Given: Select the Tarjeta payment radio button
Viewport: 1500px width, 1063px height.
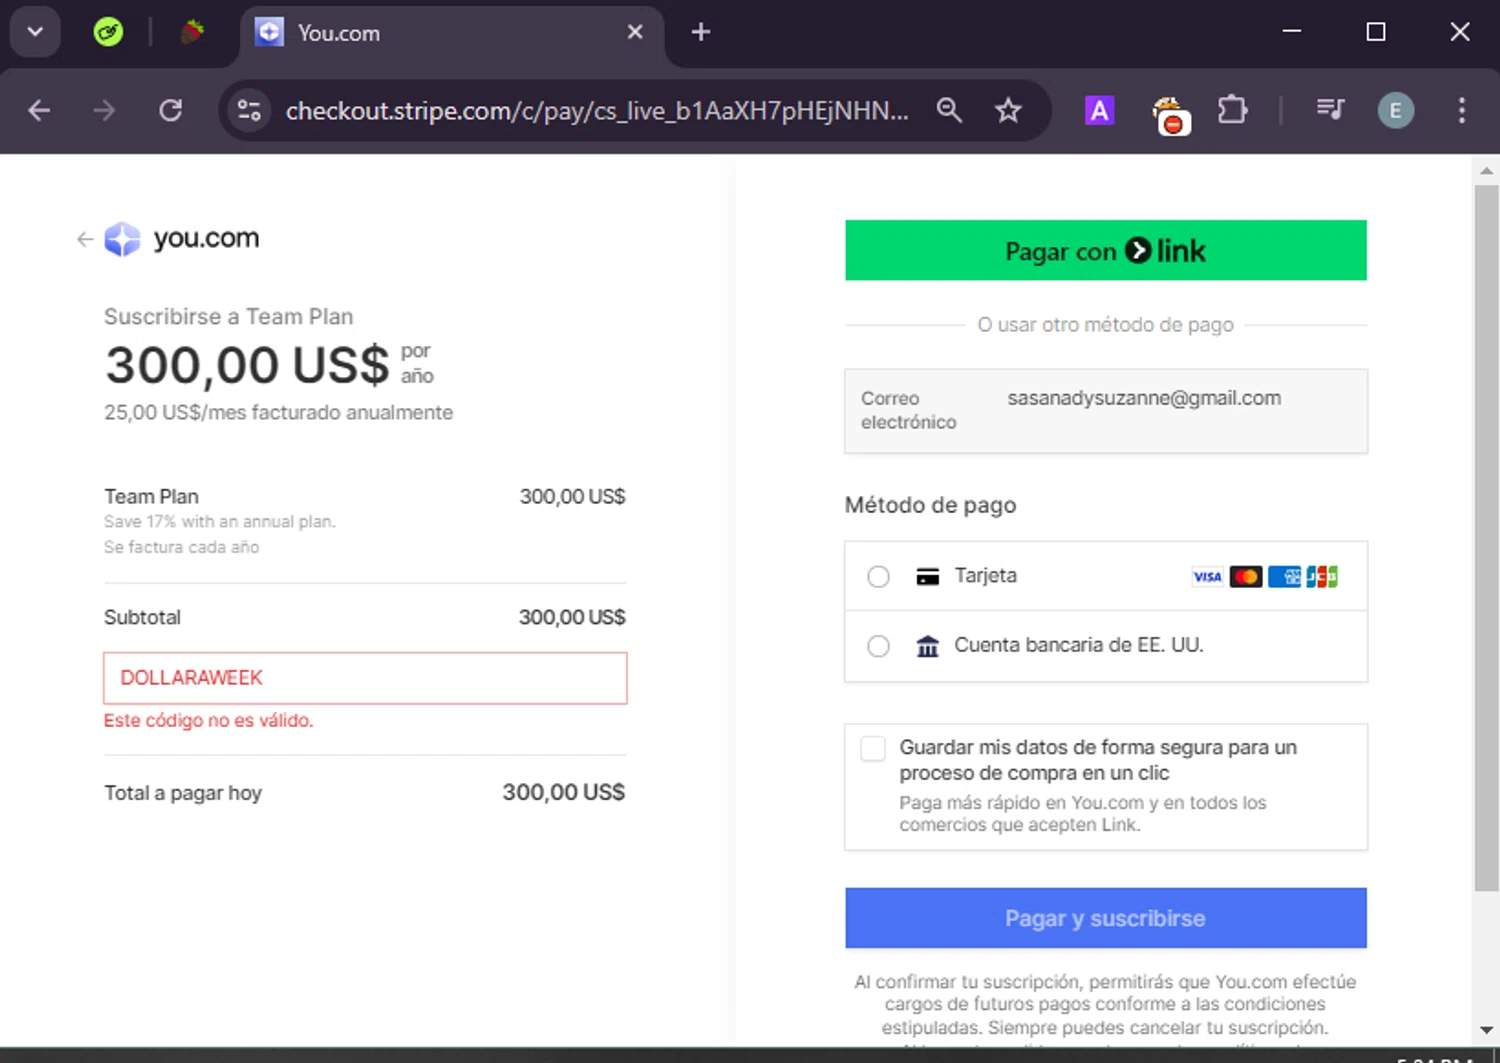Looking at the screenshot, I should coord(878,577).
